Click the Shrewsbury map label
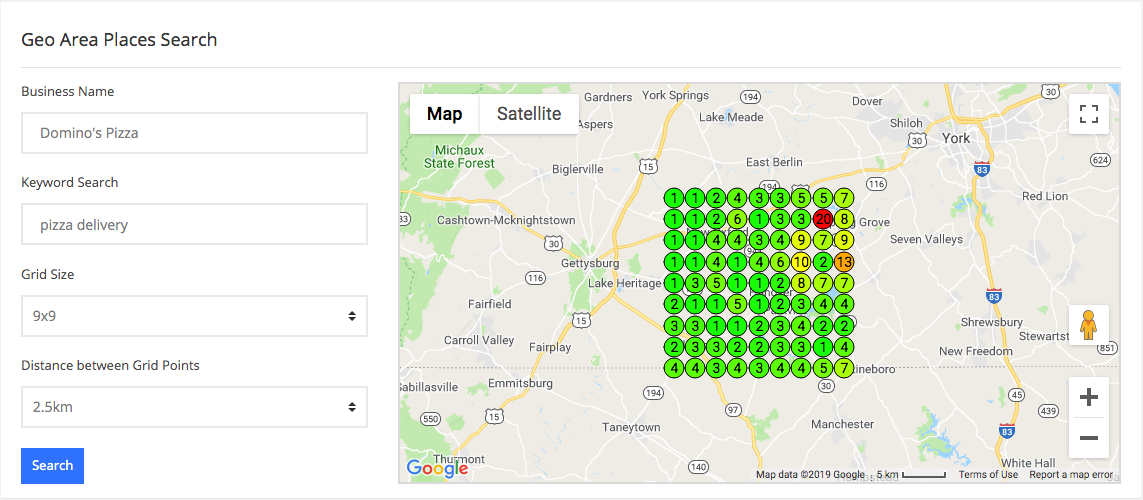This screenshot has width=1143, height=500. pyautogui.click(x=990, y=322)
